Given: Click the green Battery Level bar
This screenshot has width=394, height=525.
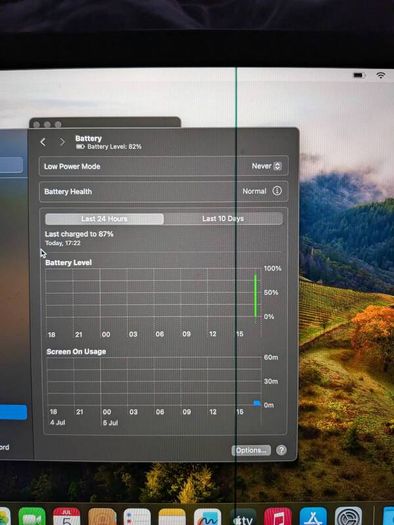Looking at the screenshot, I should [x=255, y=295].
